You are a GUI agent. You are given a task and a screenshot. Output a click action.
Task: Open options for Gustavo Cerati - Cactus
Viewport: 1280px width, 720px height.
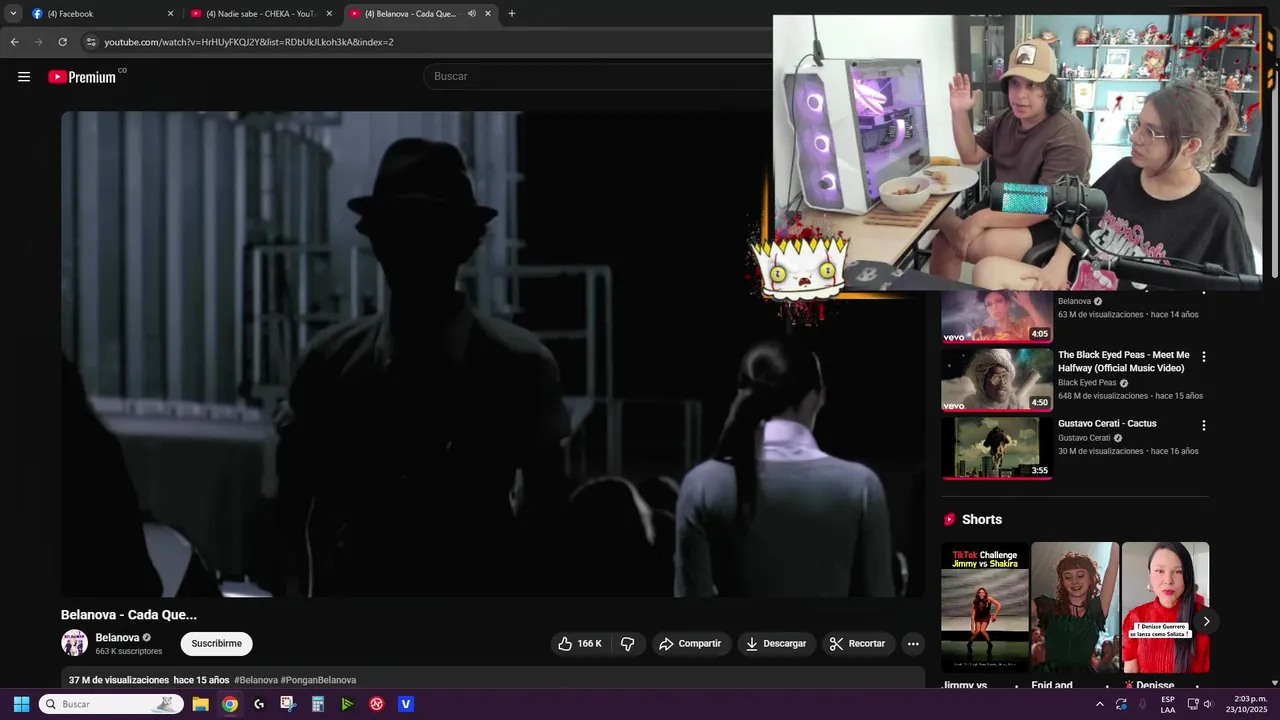1204,426
